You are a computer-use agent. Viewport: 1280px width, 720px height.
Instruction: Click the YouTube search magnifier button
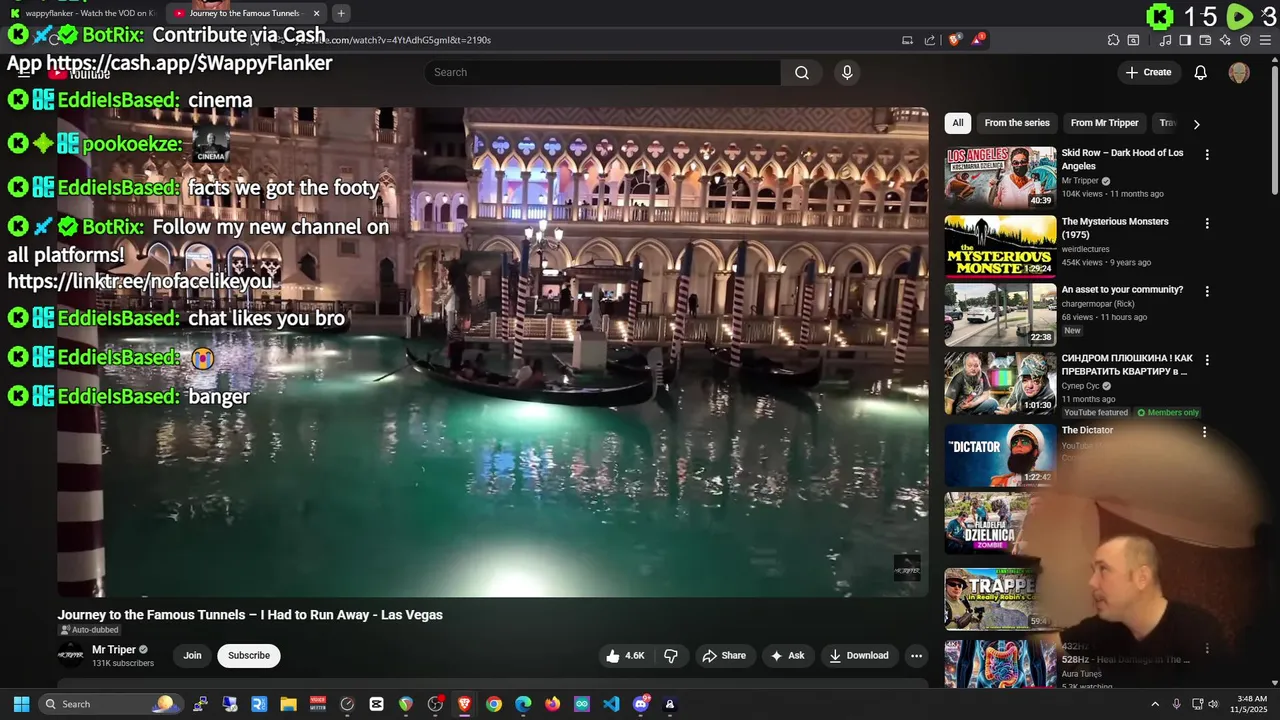point(801,72)
